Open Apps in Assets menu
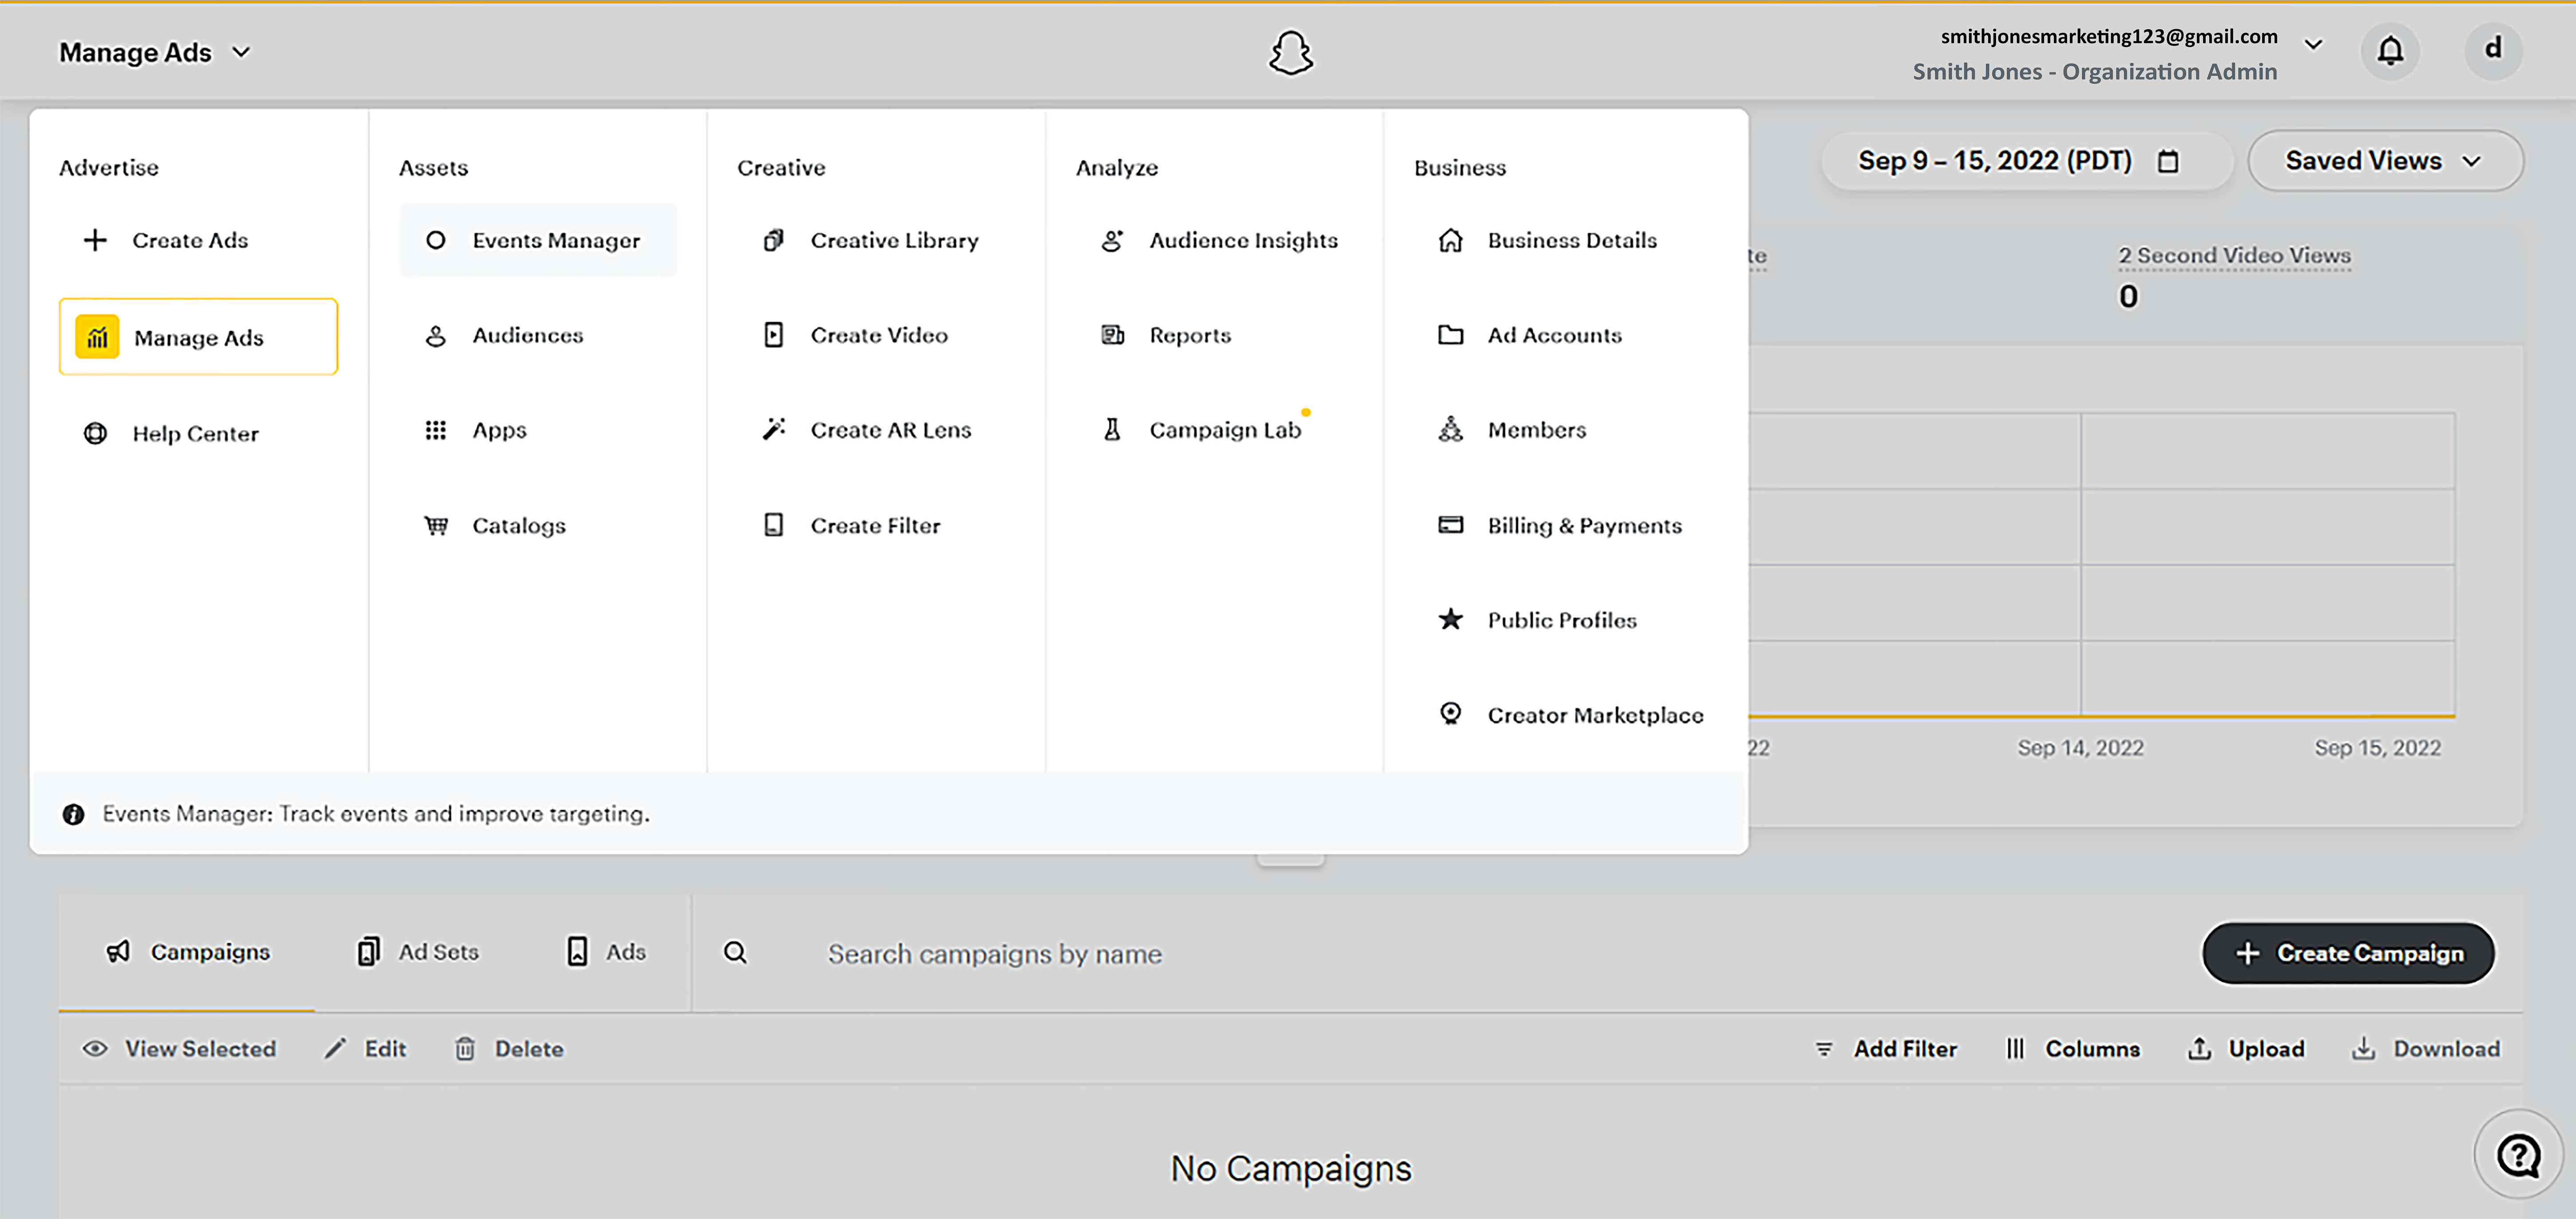2576x1219 pixels. [x=538, y=430]
